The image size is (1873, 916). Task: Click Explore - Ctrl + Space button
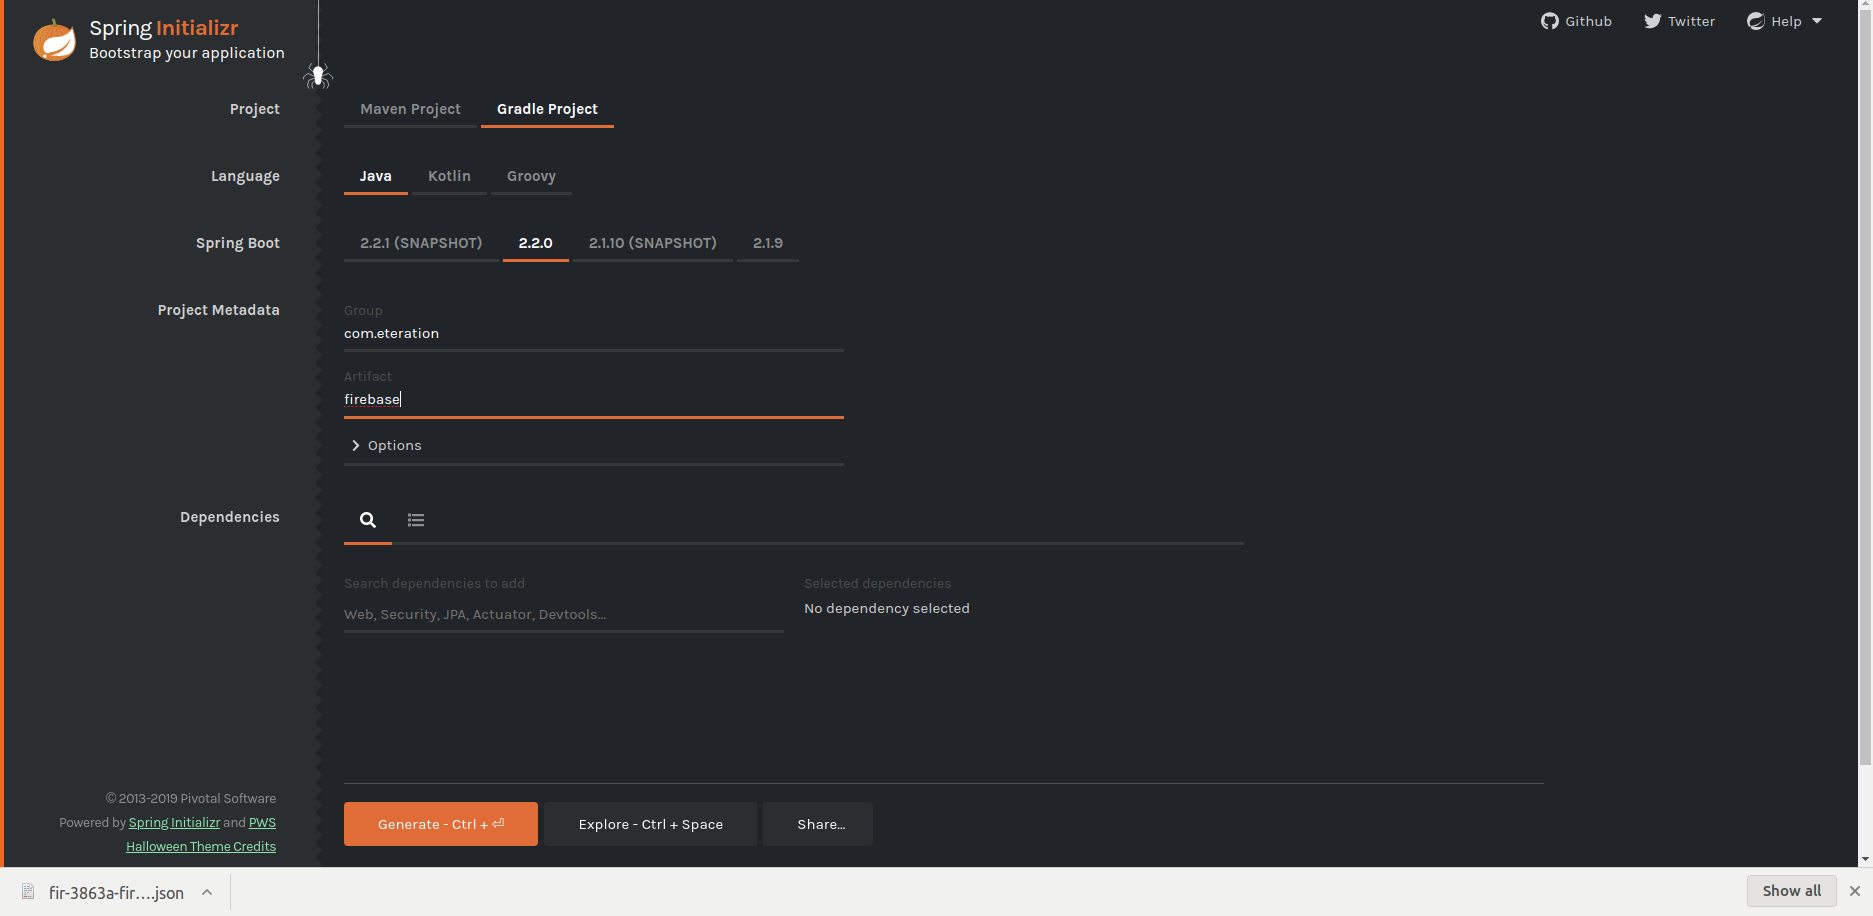click(651, 824)
